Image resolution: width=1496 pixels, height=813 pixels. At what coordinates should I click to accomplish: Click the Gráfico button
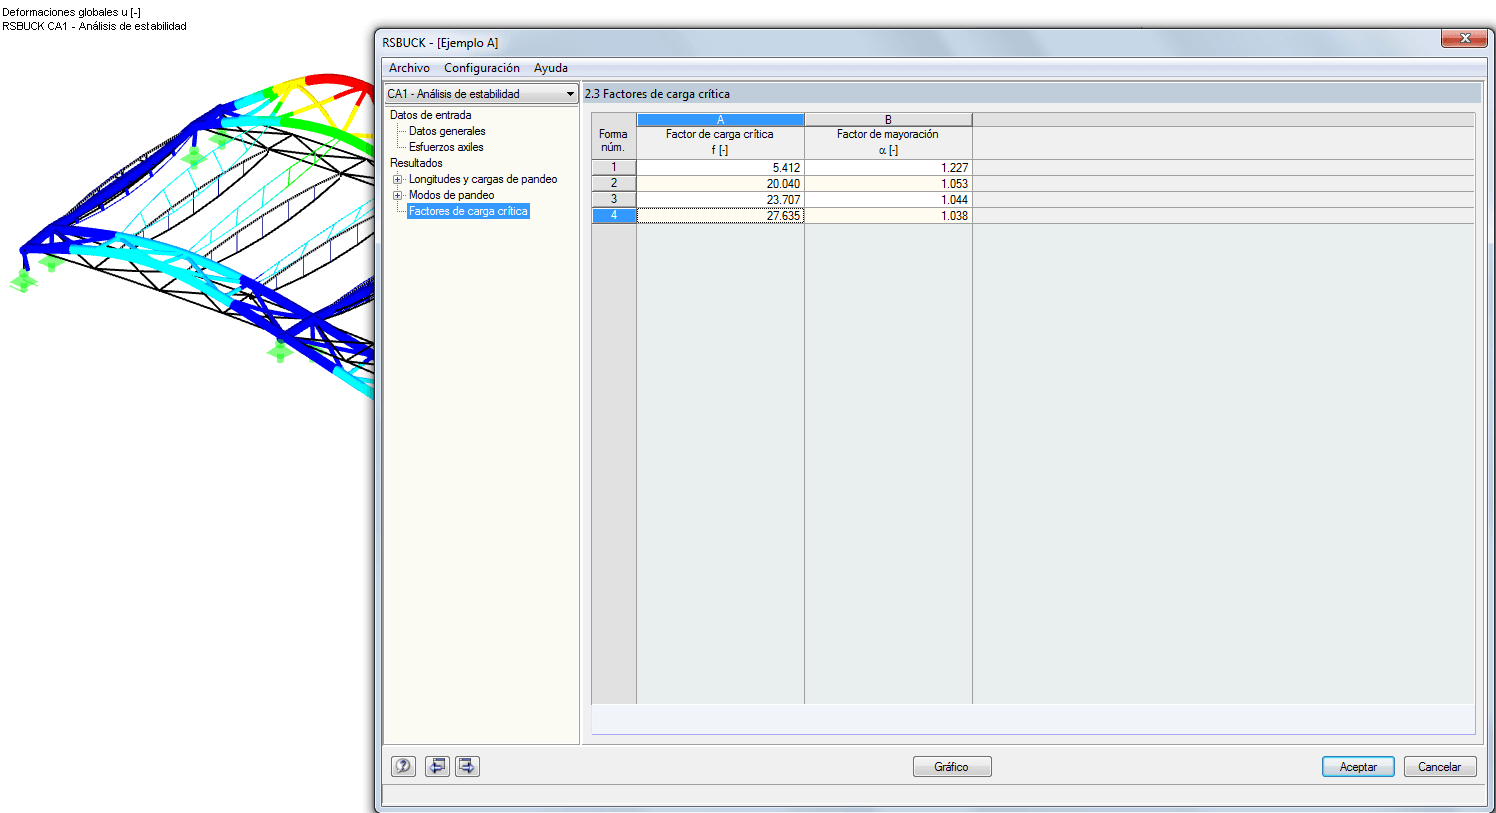tap(952, 767)
